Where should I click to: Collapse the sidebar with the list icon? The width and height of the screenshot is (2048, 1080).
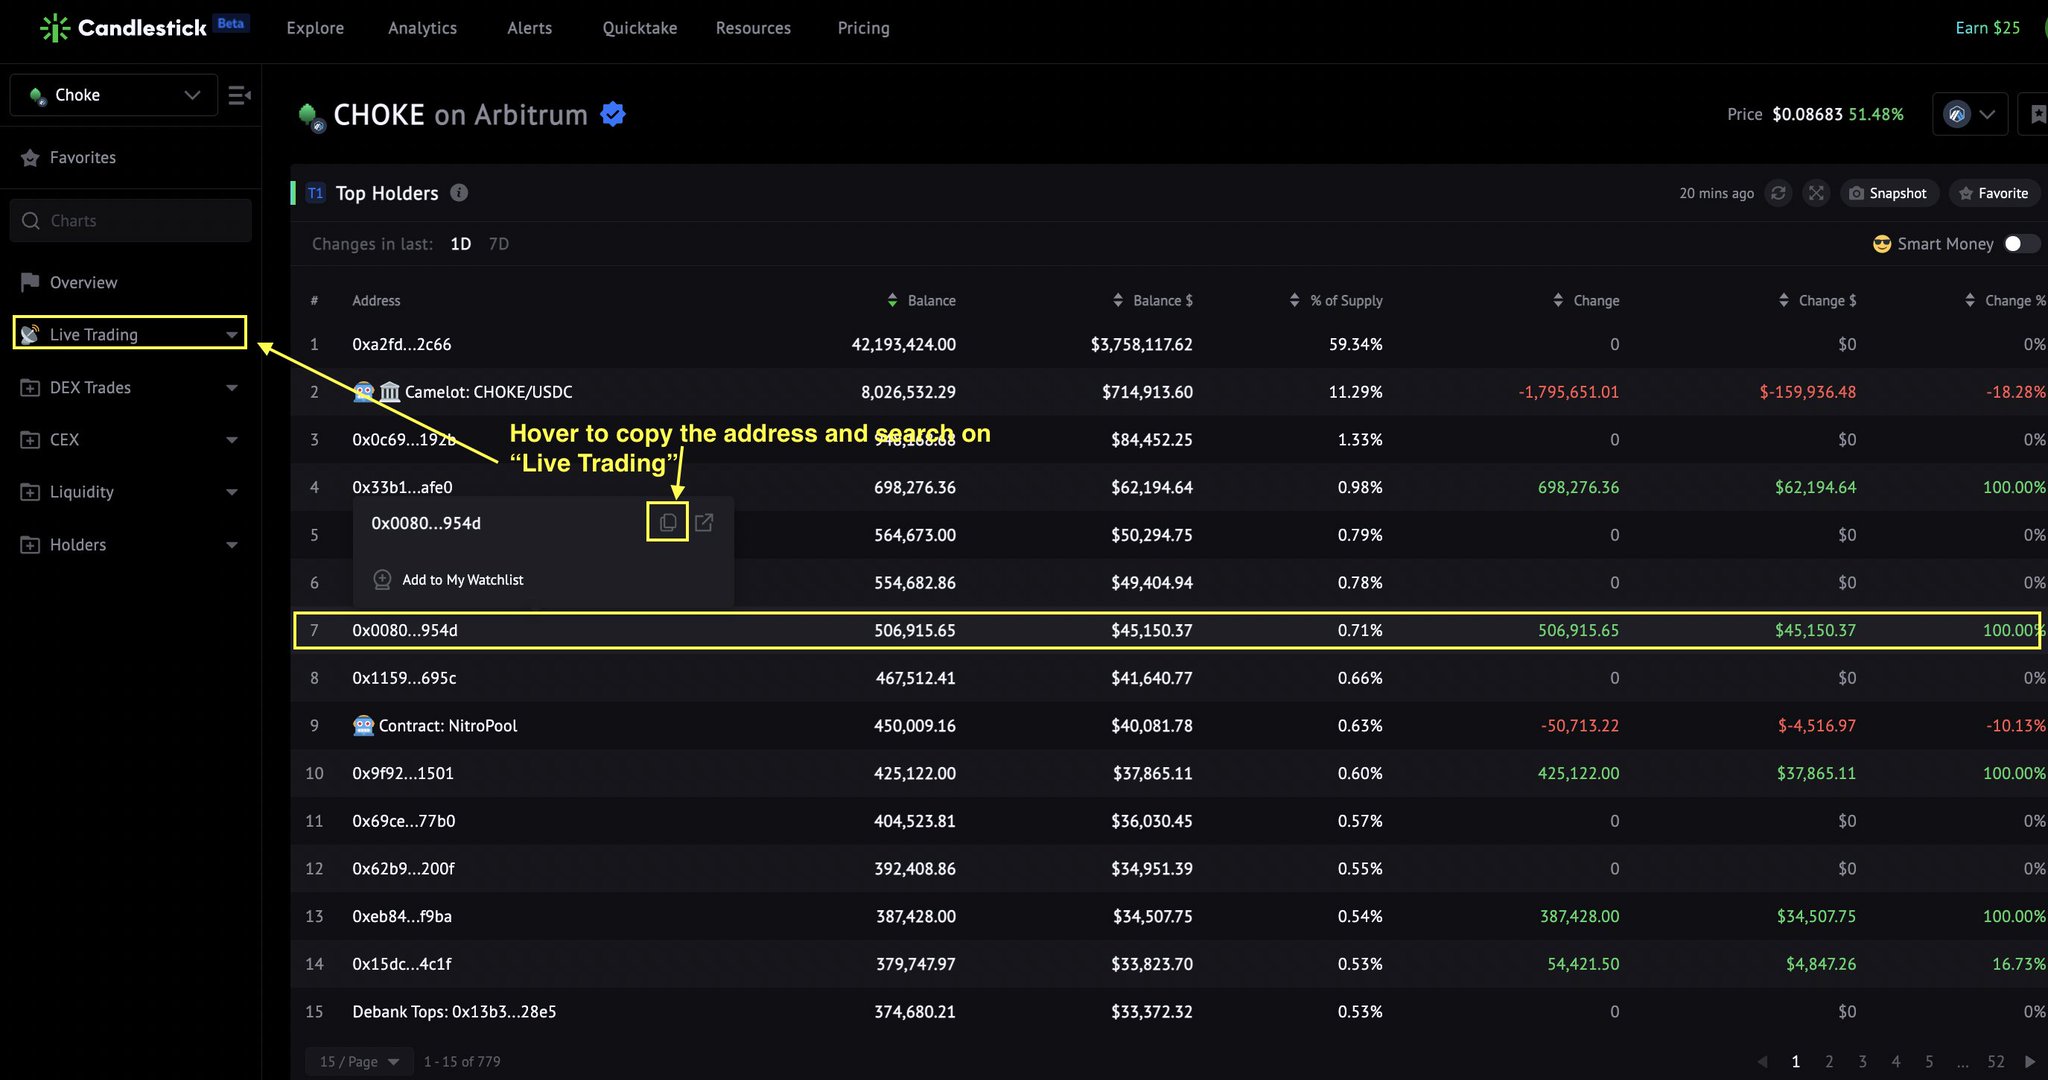point(240,94)
